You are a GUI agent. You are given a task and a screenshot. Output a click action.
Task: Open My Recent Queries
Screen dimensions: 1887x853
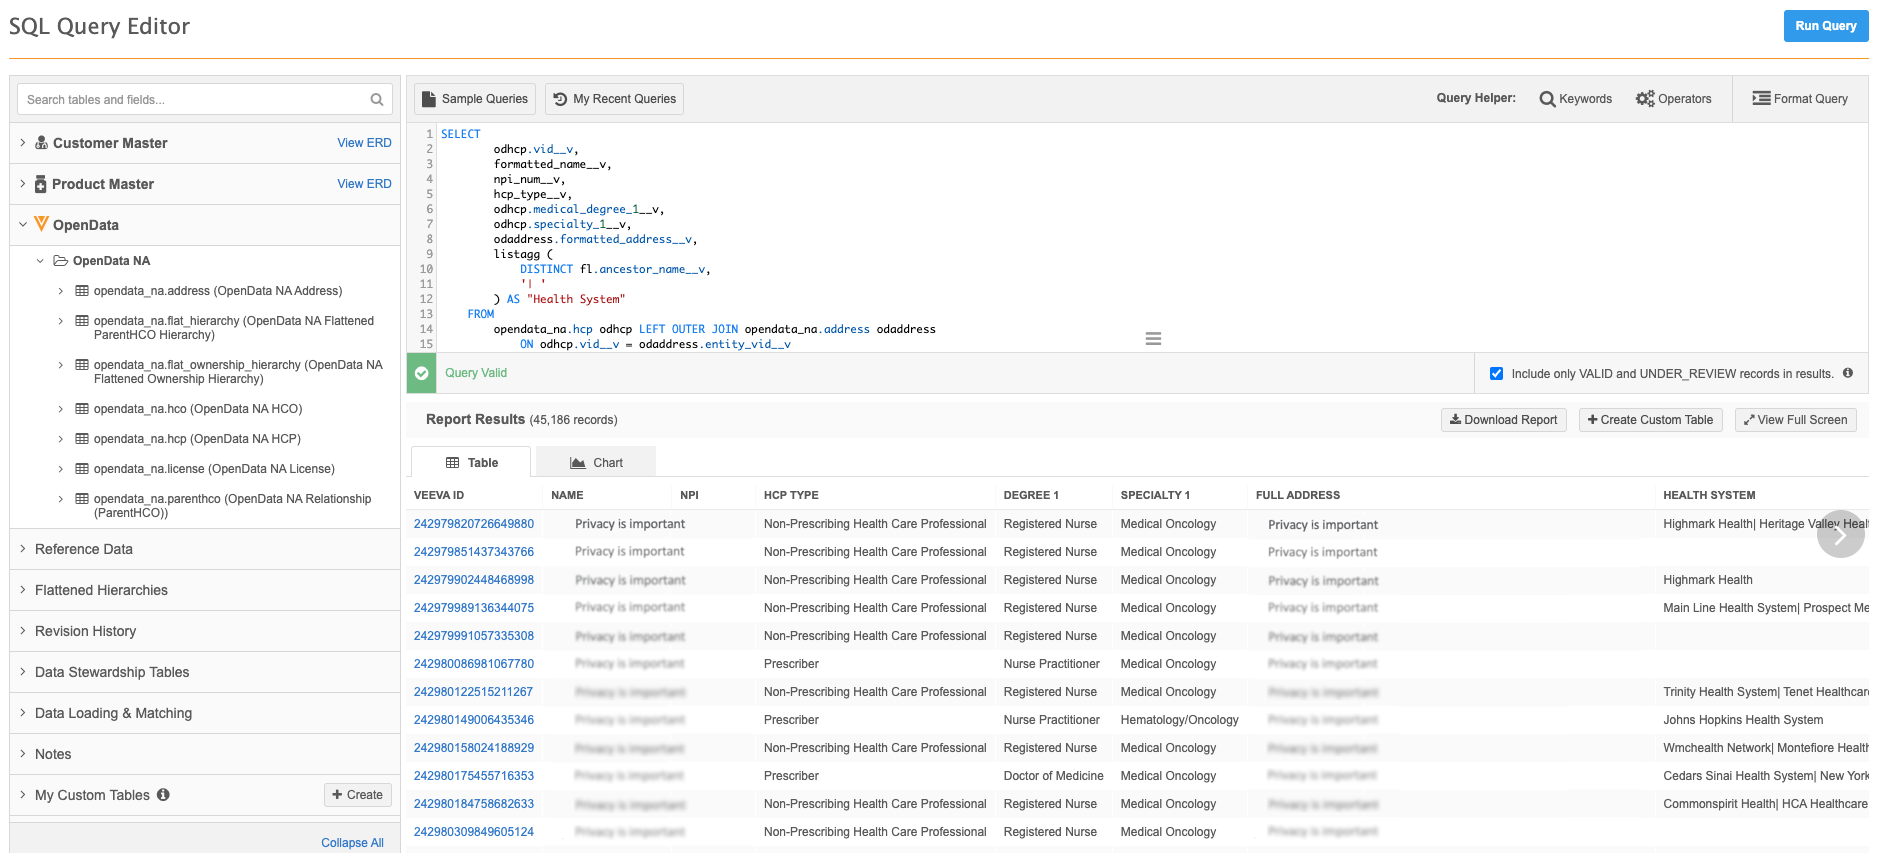click(x=615, y=99)
